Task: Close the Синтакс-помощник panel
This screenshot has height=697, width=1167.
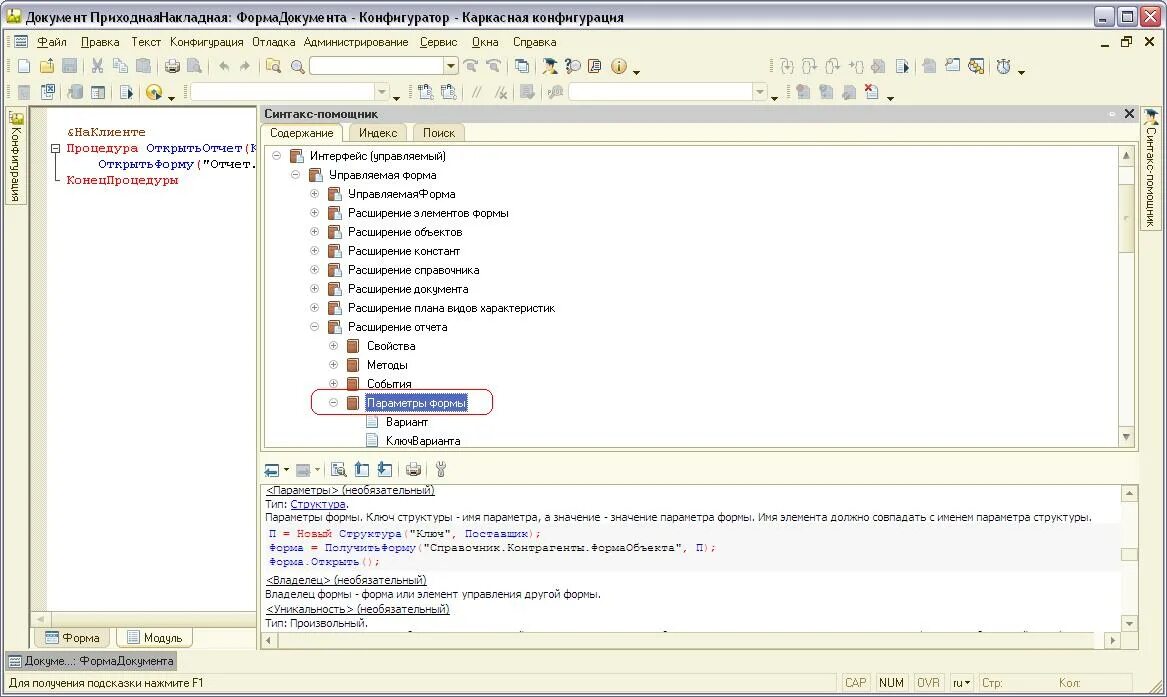Action: click(1129, 114)
